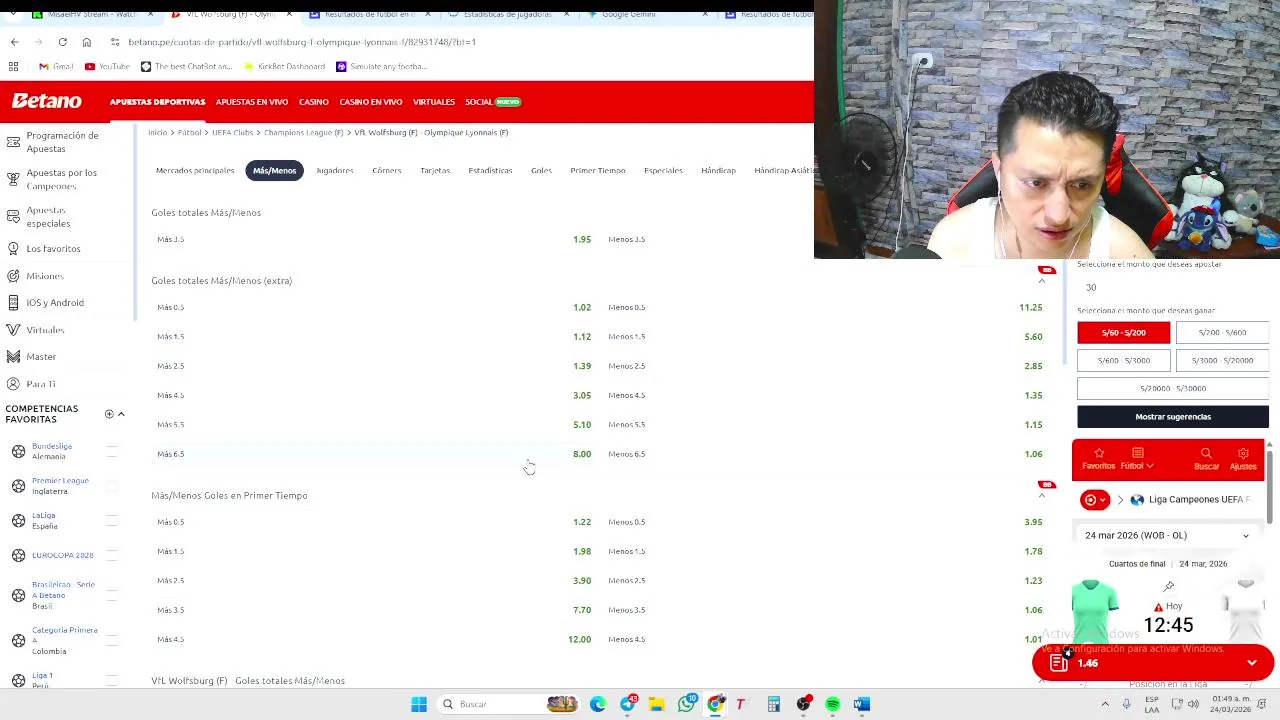Open iOS y Android sidebar item
1280x720 pixels.
pos(55,303)
